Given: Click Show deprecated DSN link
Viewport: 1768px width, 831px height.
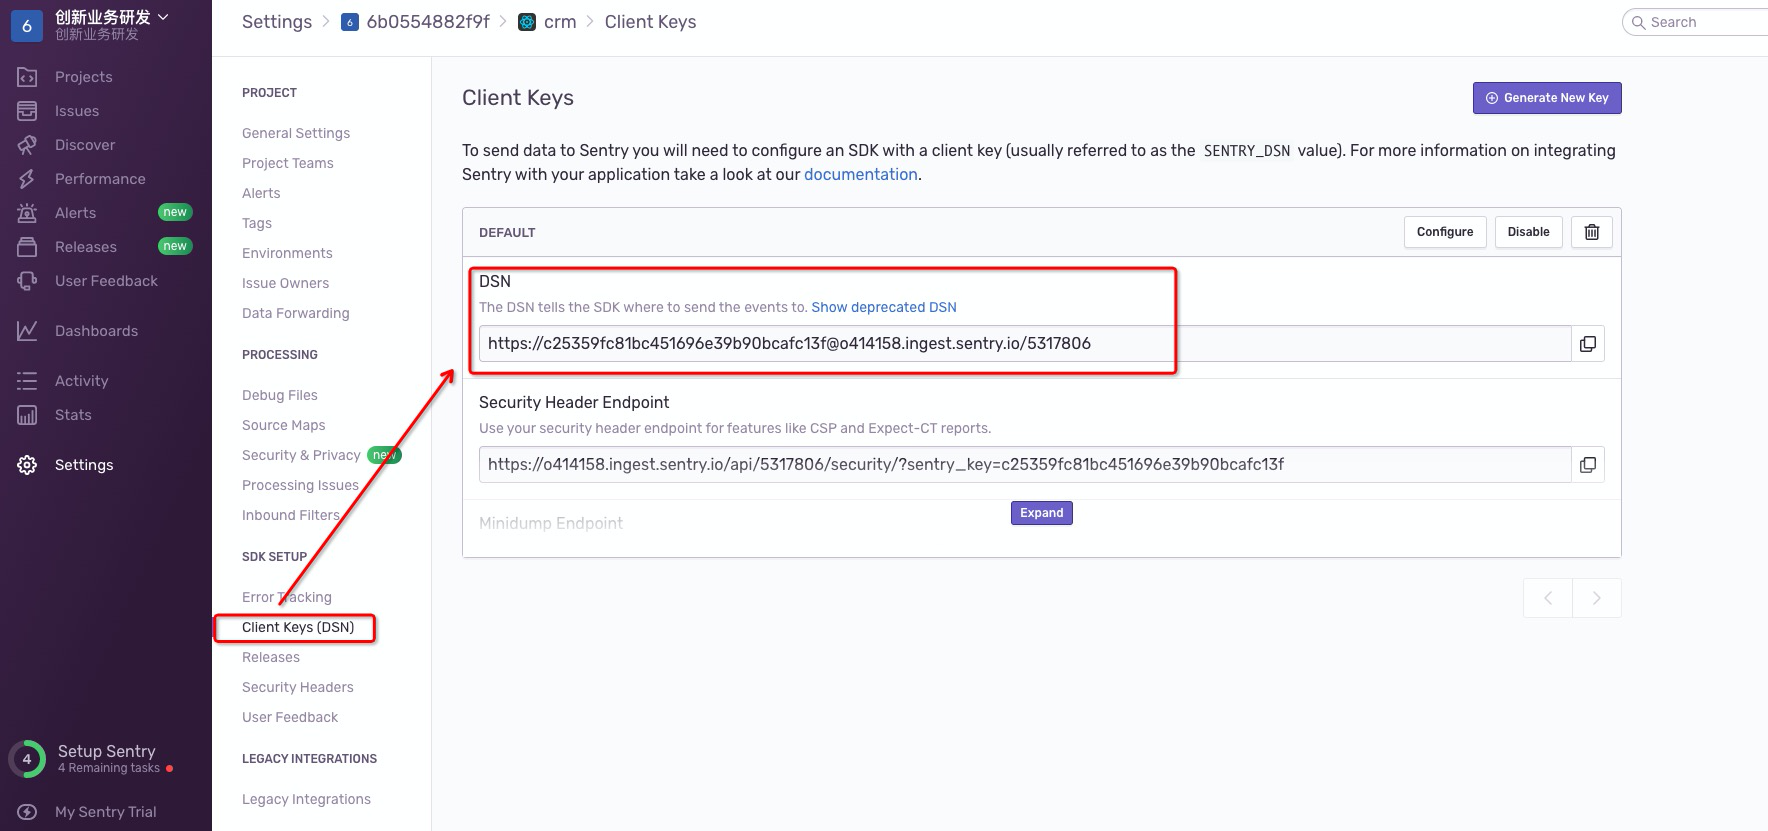Looking at the screenshot, I should tap(883, 307).
